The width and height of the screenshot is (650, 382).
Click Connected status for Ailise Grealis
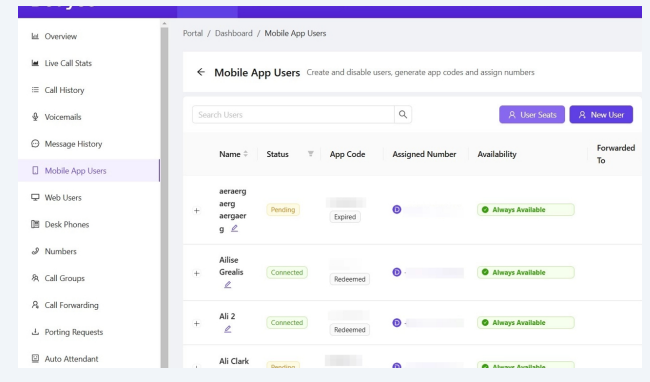pos(287,273)
